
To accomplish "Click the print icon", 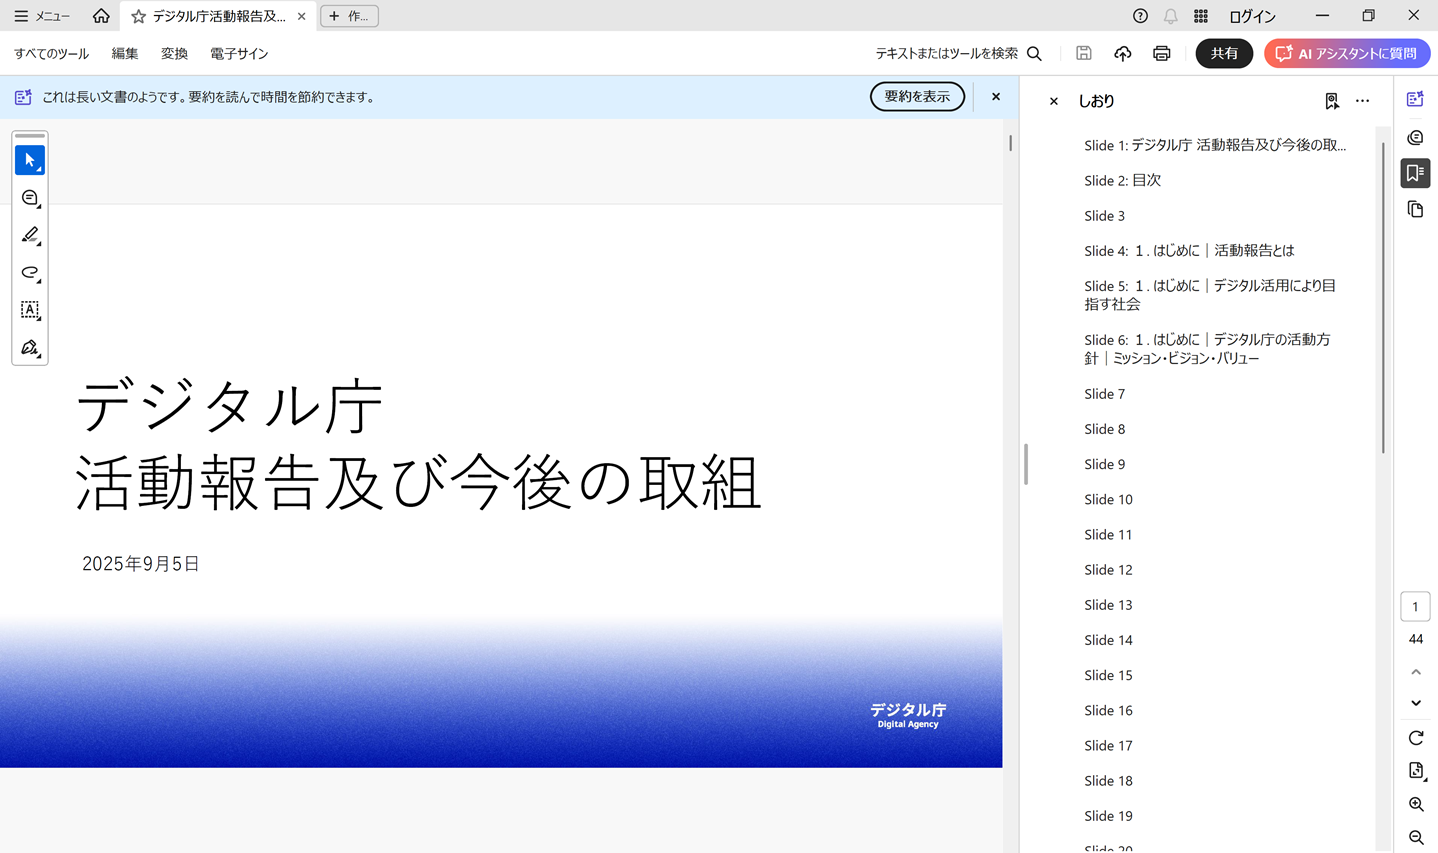I will [x=1161, y=54].
